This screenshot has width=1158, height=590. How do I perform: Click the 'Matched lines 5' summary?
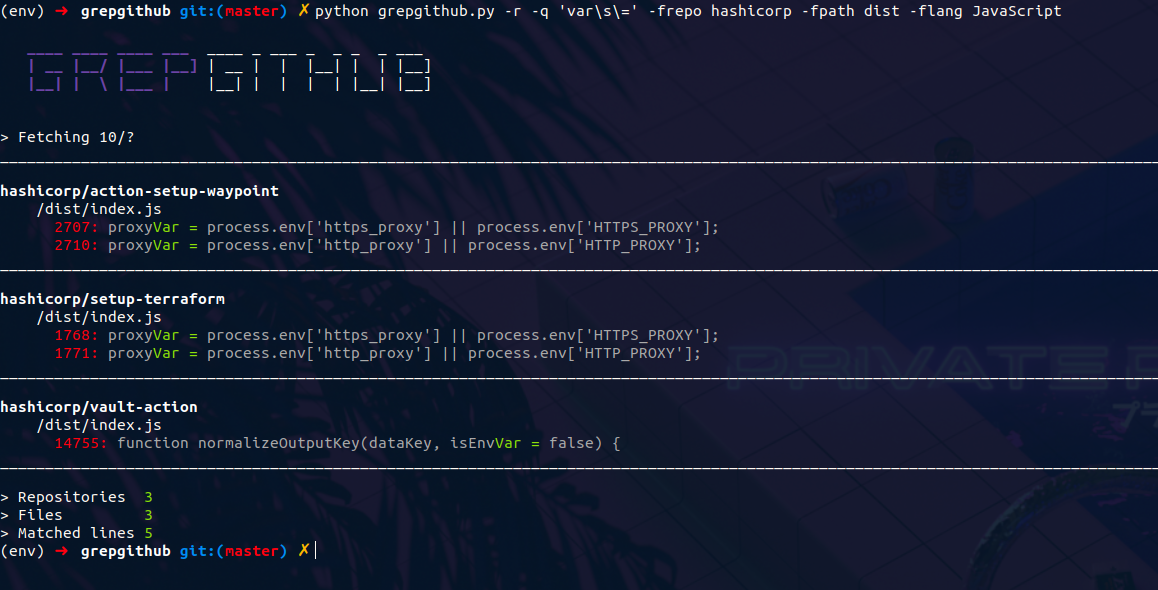click(77, 533)
